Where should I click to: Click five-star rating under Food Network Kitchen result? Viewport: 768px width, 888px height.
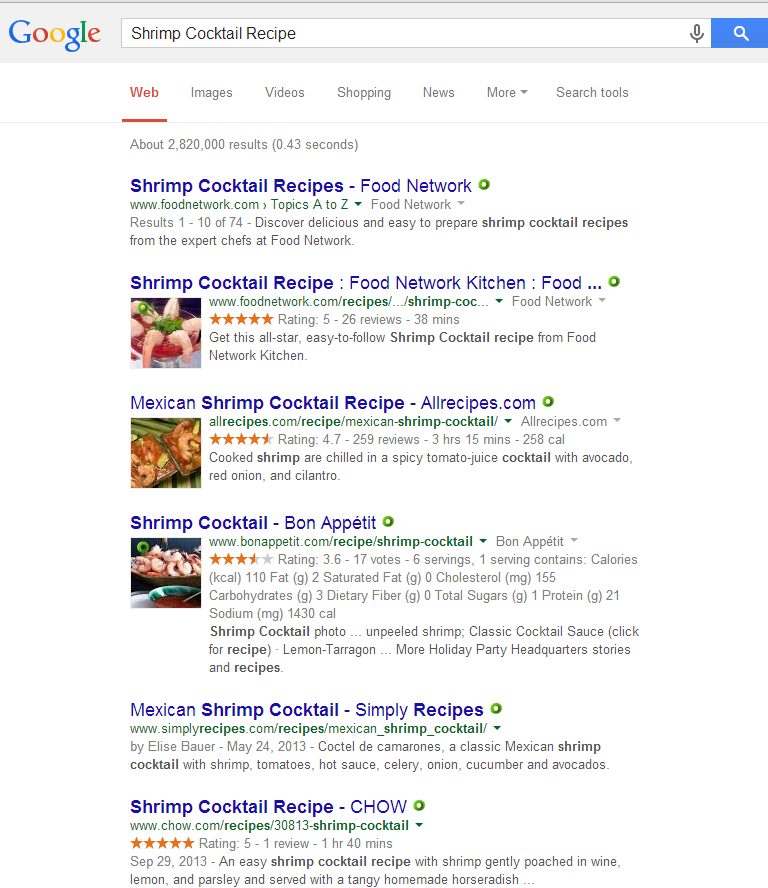click(x=241, y=319)
